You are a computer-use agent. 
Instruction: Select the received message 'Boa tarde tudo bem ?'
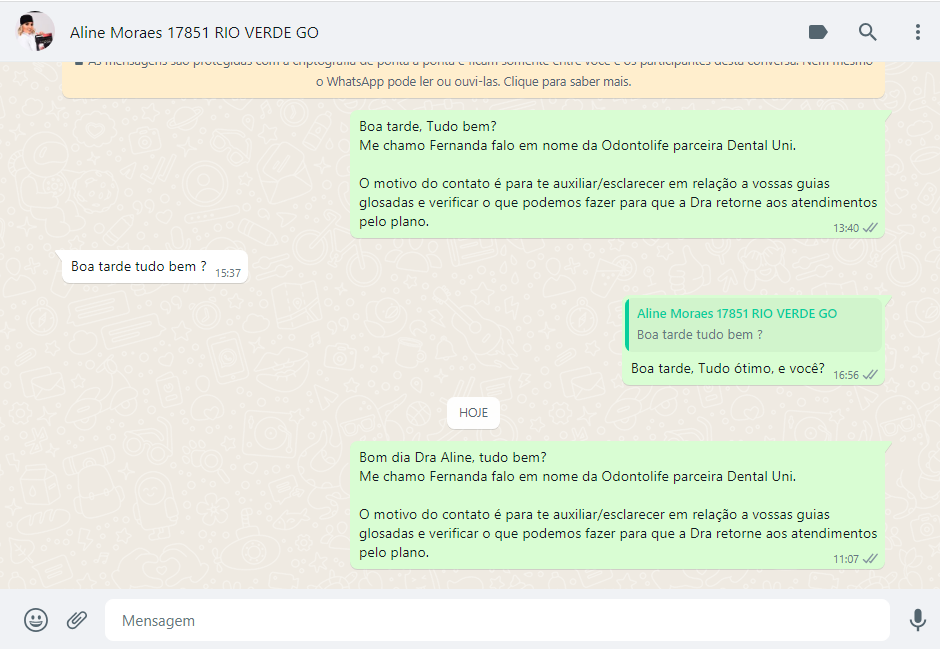[x=154, y=267]
